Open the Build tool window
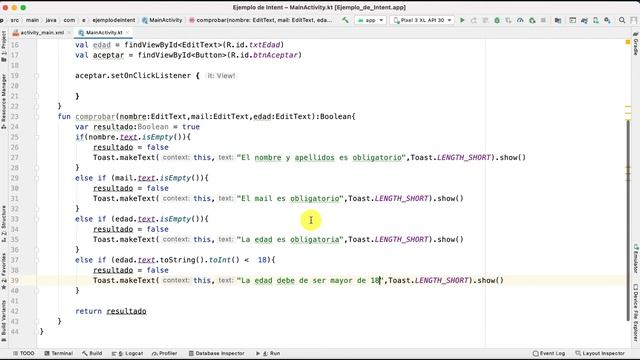The image size is (640, 360). [92, 353]
